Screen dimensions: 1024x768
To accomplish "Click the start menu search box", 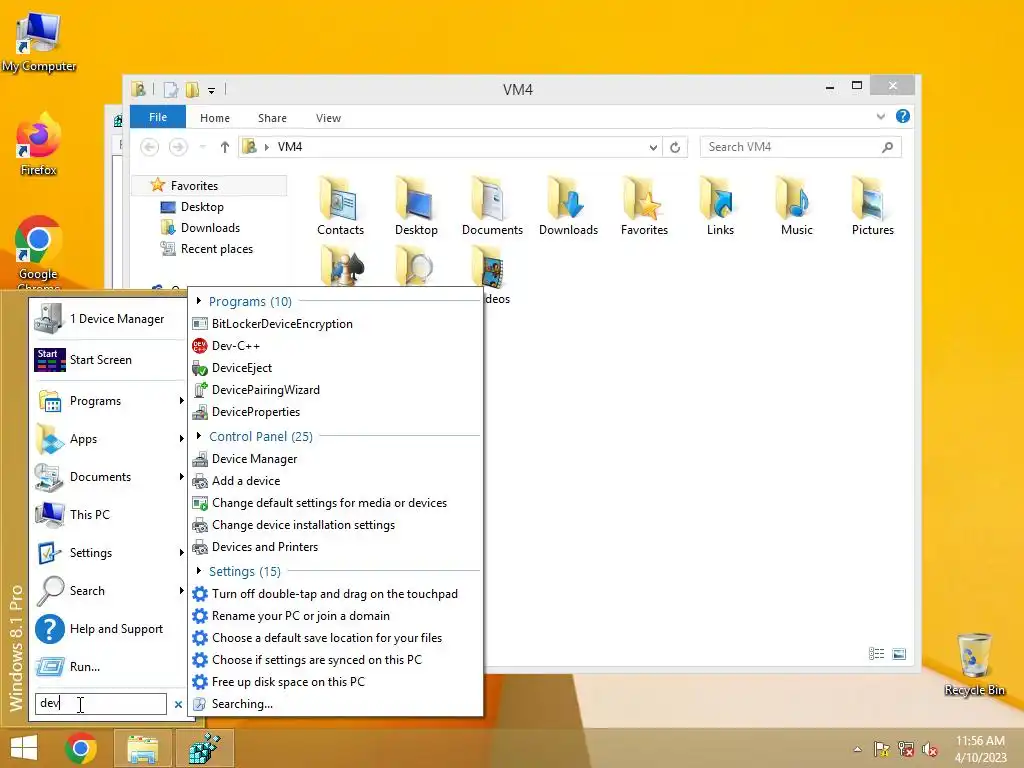I will point(101,704).
